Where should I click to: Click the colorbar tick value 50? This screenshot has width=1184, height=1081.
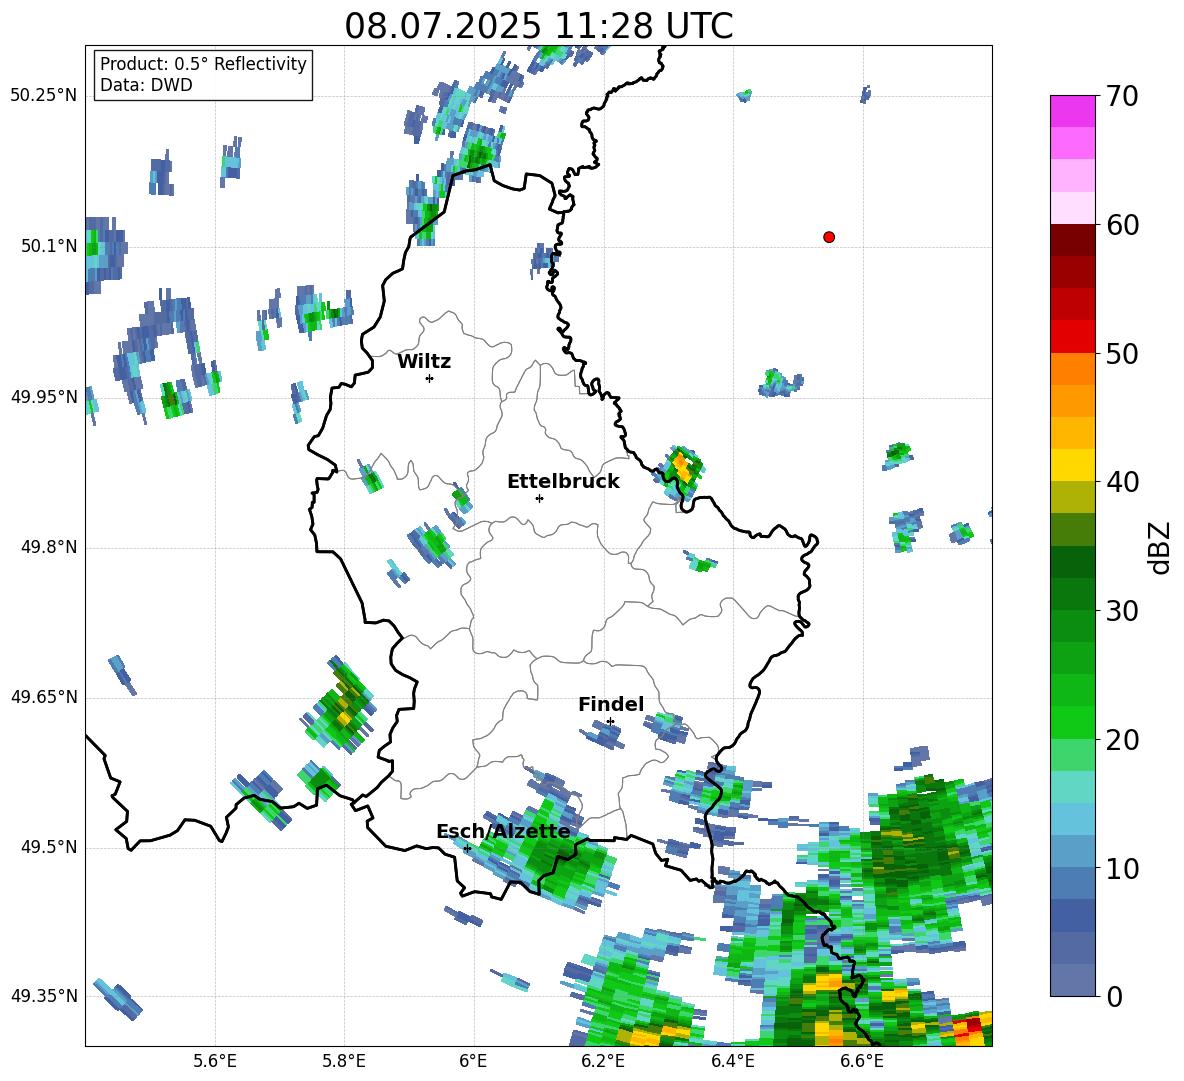tap(1122, 354)
